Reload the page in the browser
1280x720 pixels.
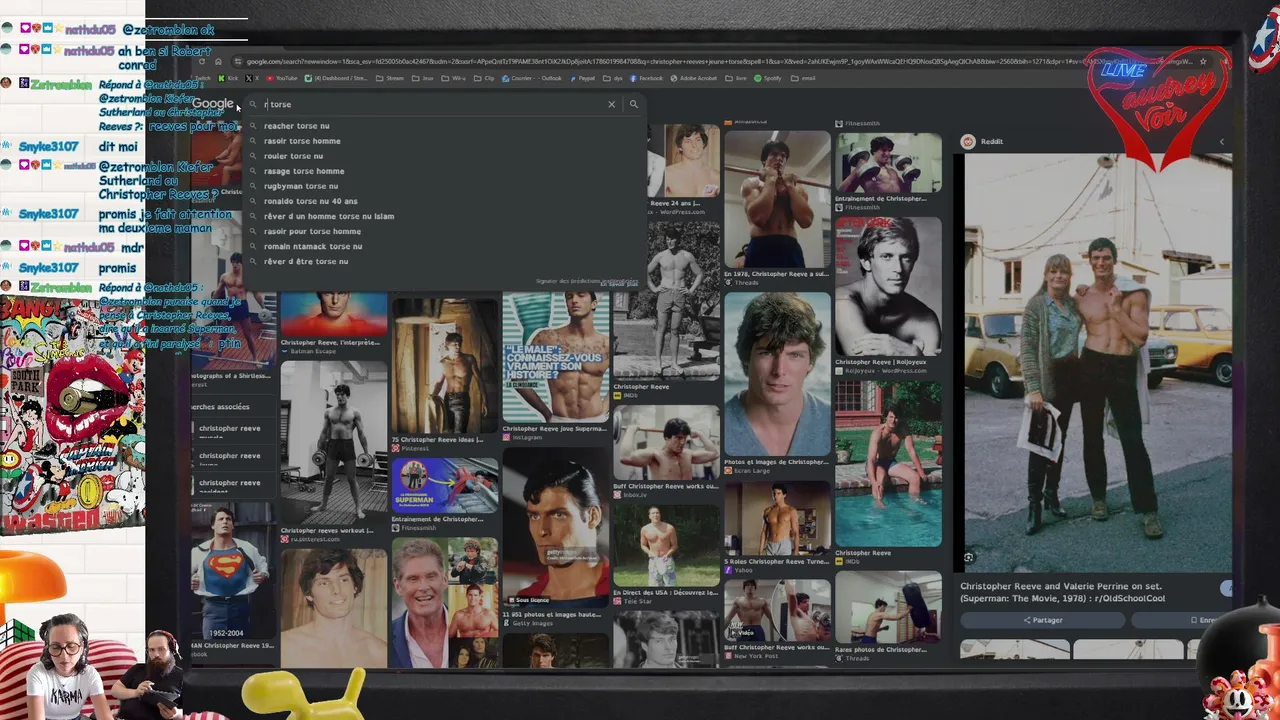202,62
